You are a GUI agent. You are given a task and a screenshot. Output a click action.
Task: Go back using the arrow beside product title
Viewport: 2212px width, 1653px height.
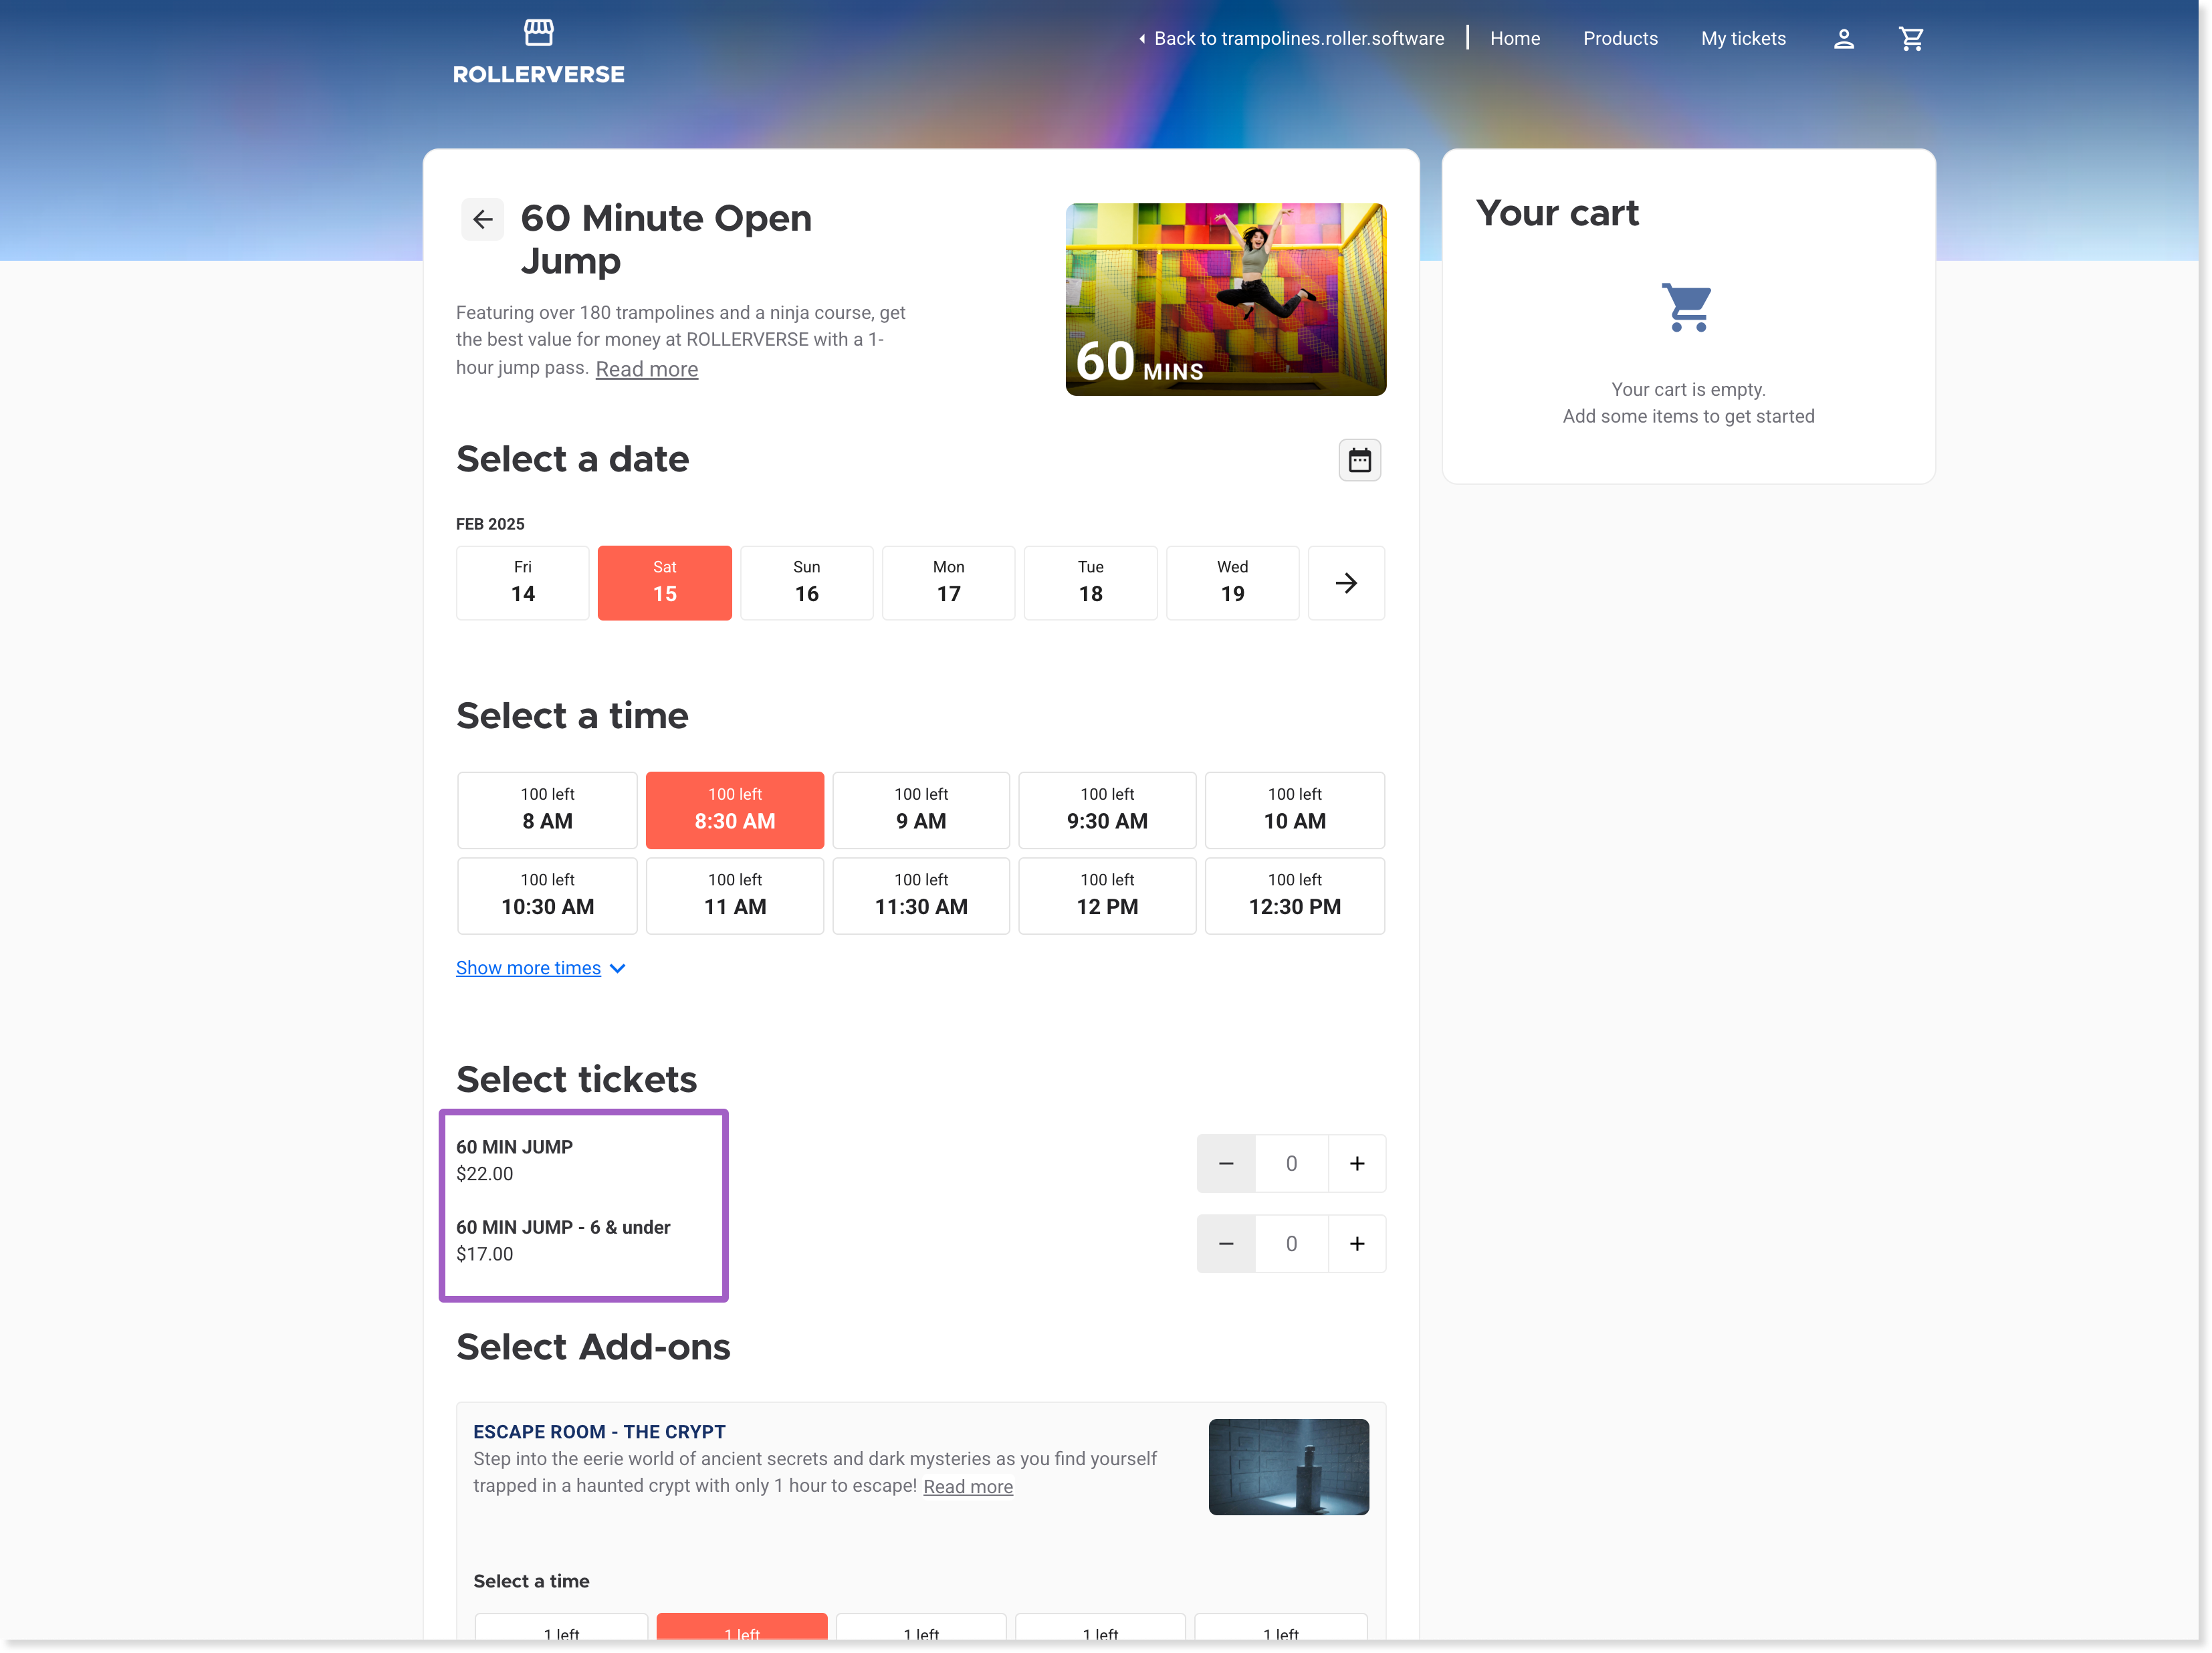click(x=482, y=219)
